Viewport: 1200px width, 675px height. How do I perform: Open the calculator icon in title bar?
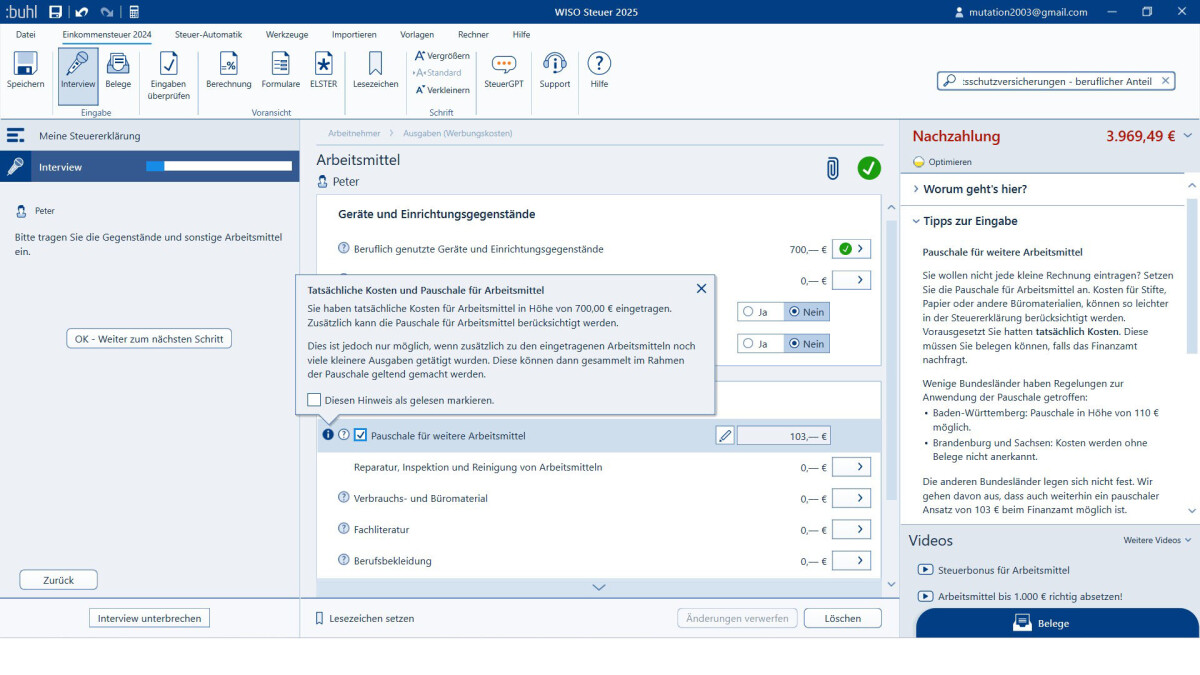134,12
